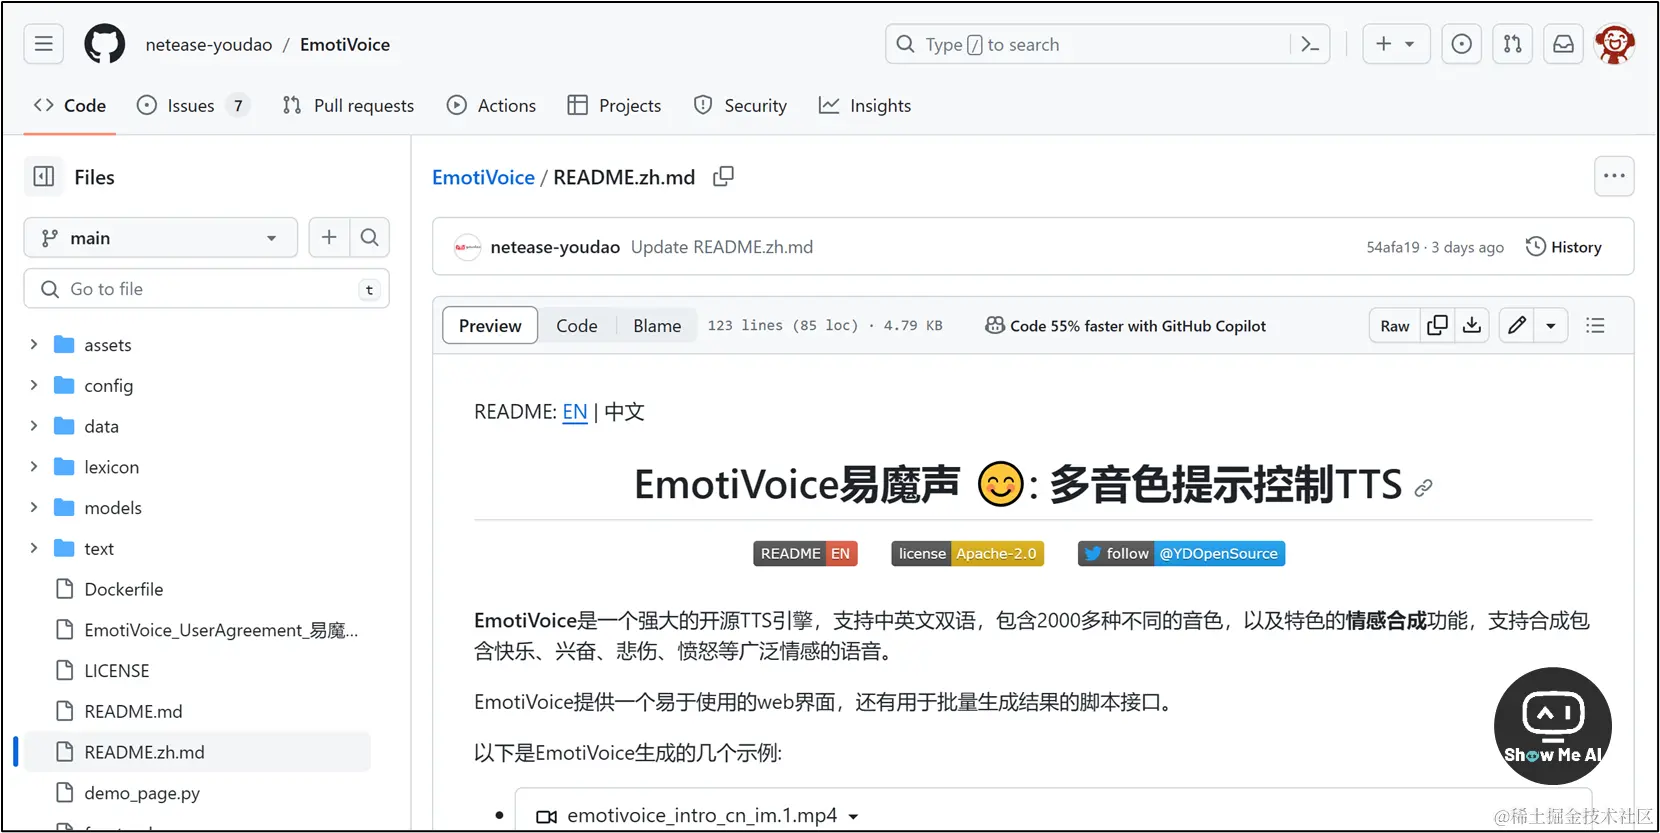Open the Insights tab
Viewport: 1660px width, 833px height.
point(865,105)
